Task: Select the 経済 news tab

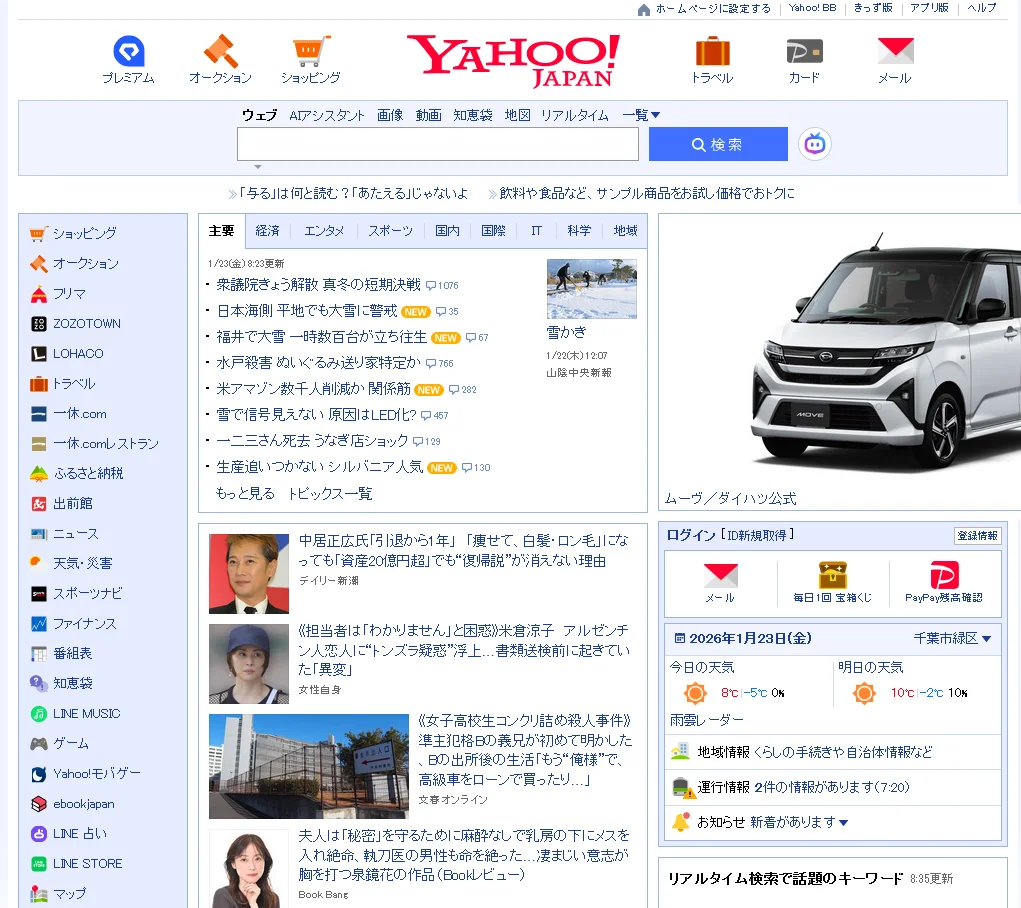Action: 267,231
